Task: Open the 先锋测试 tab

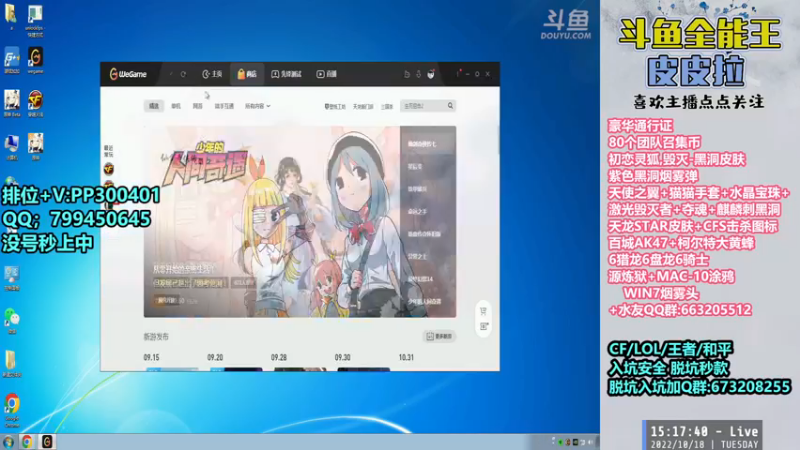Action: [x=286, y=74]
